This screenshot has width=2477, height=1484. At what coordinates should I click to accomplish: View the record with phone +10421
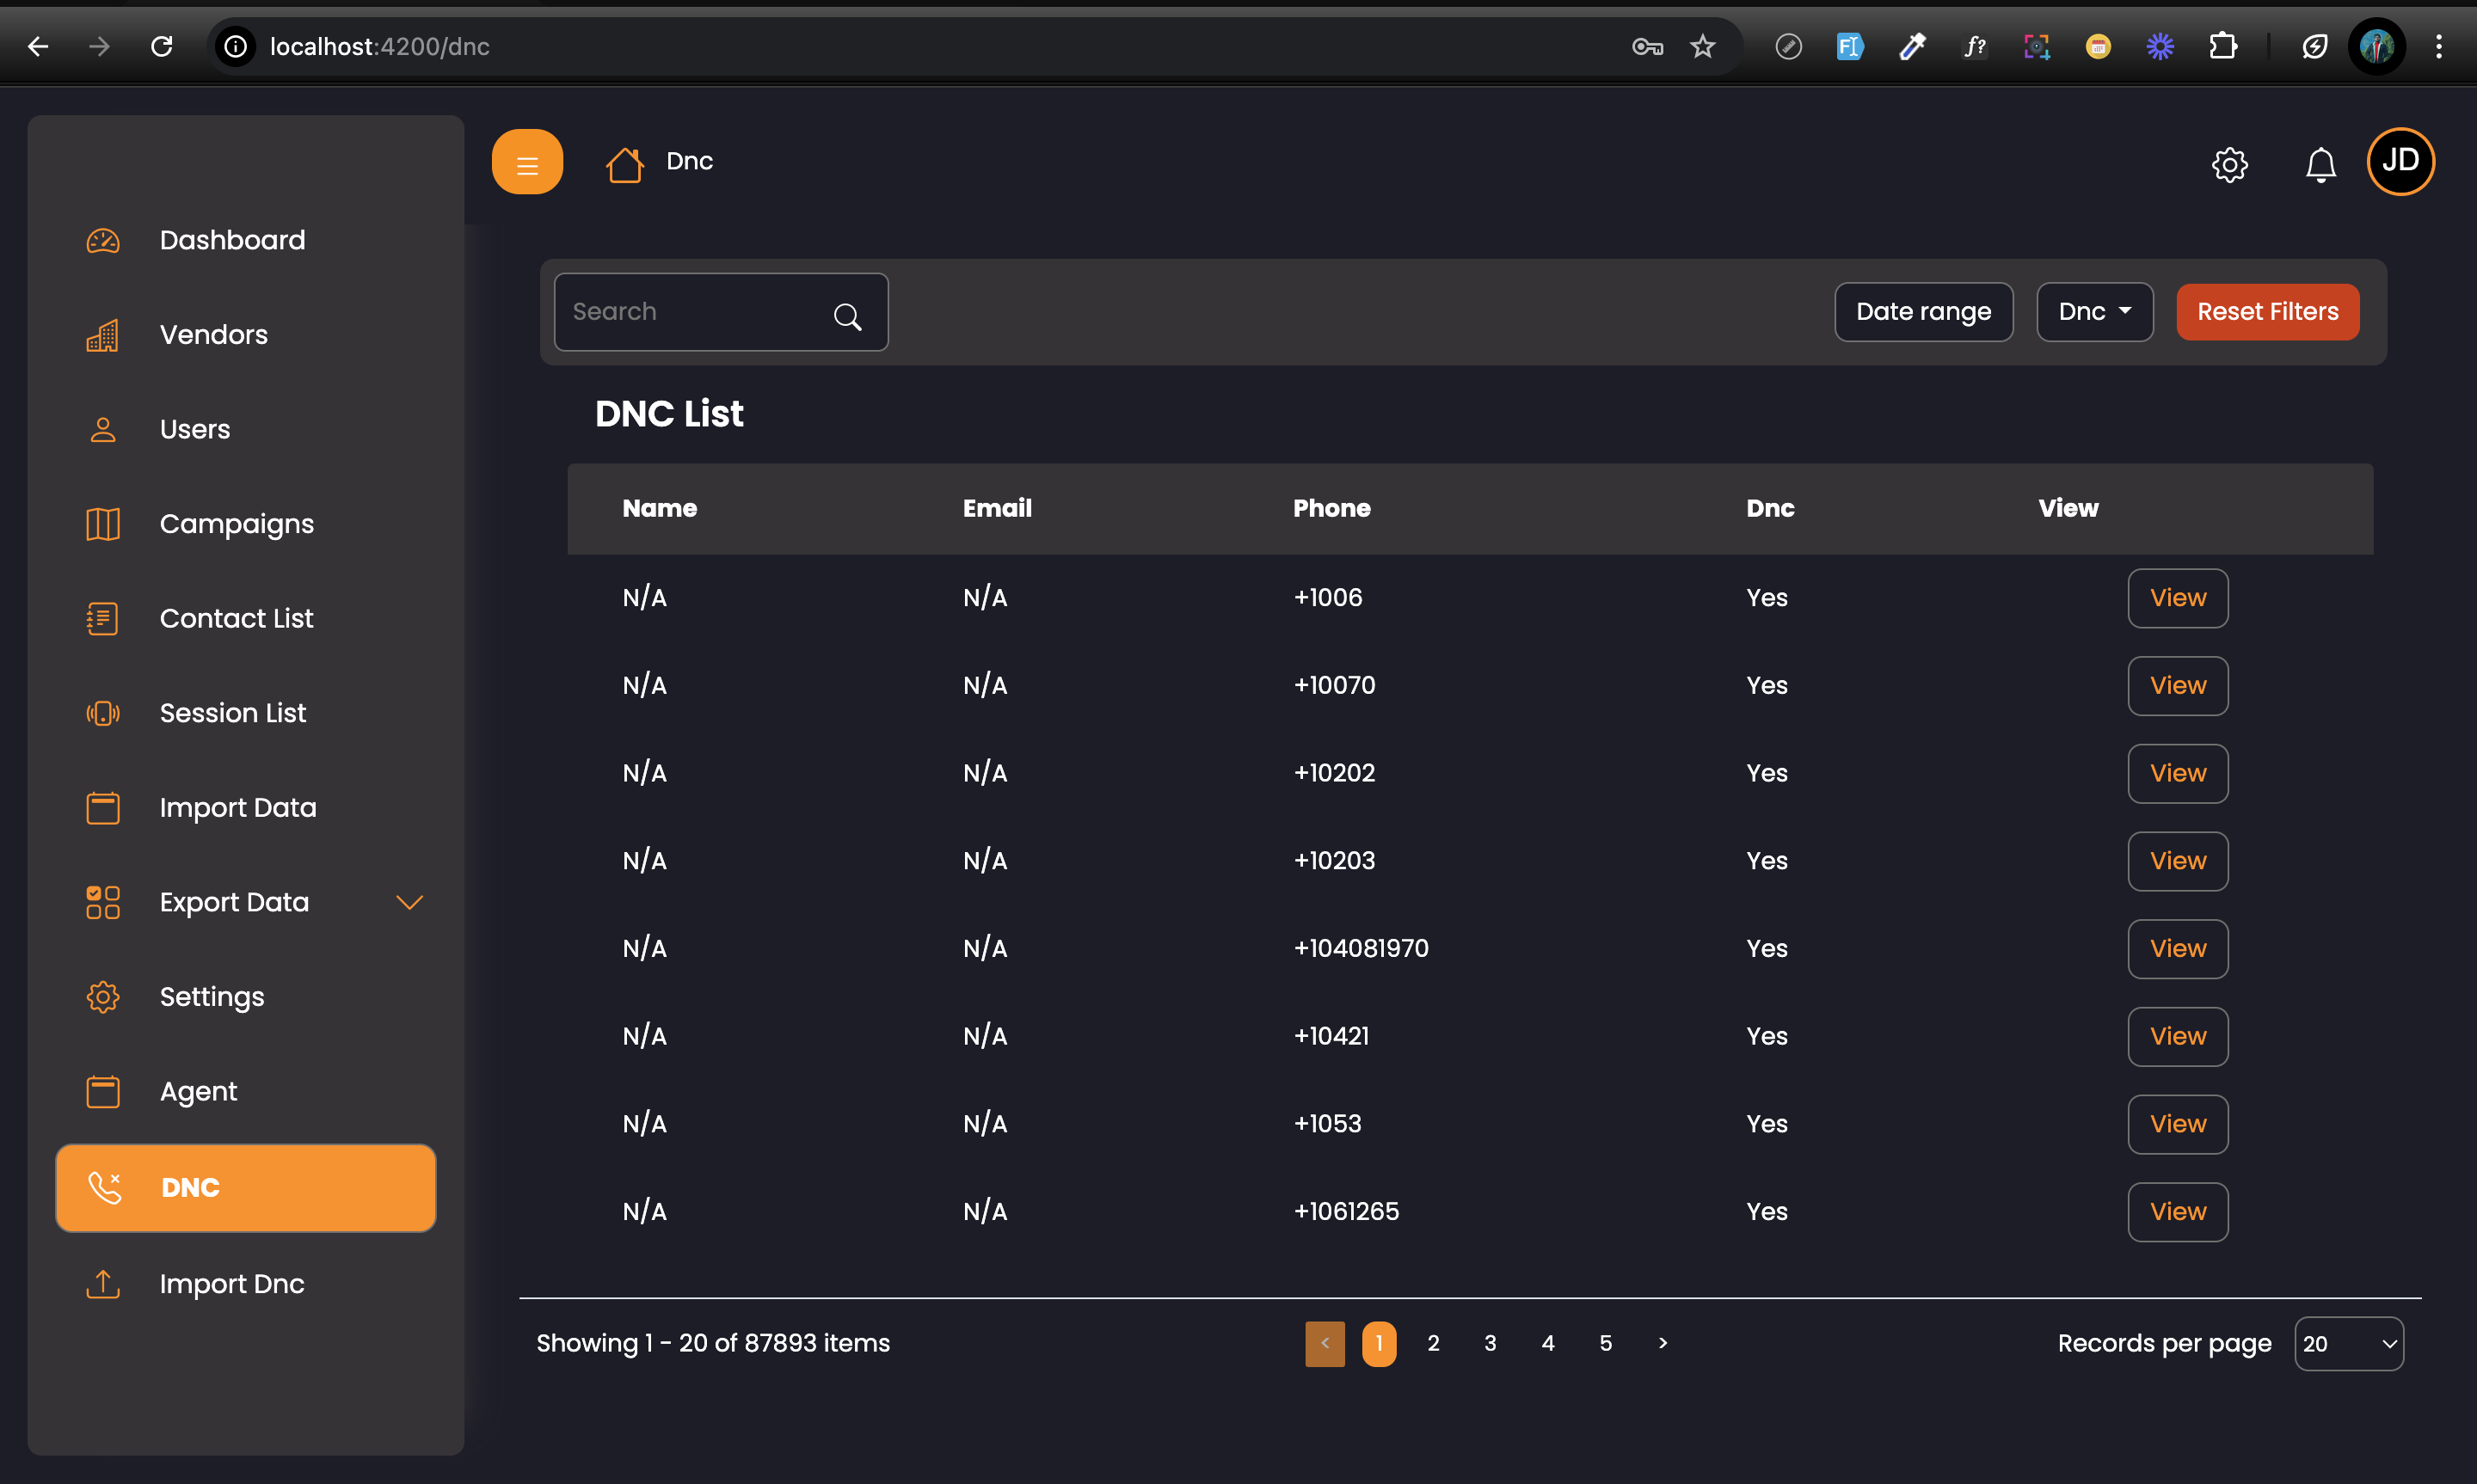click(2177, 1037)
